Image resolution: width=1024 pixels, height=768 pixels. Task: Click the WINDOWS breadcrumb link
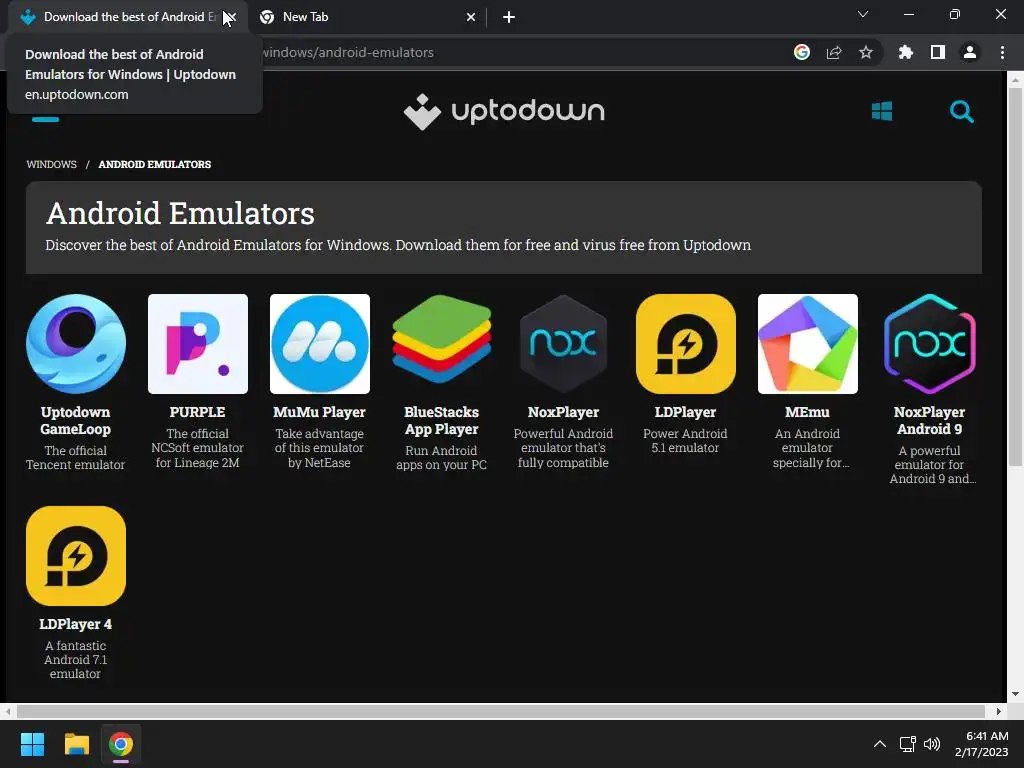point(52,164)
